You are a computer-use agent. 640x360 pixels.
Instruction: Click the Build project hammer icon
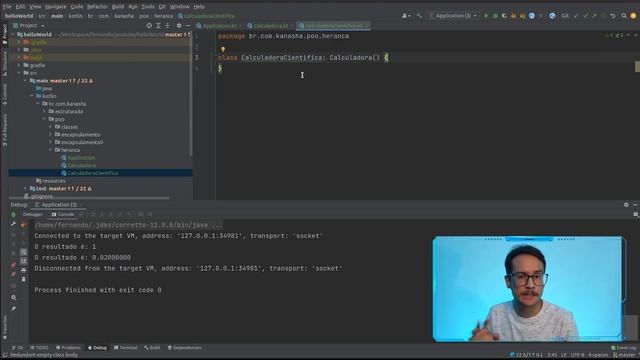(419, 16)
